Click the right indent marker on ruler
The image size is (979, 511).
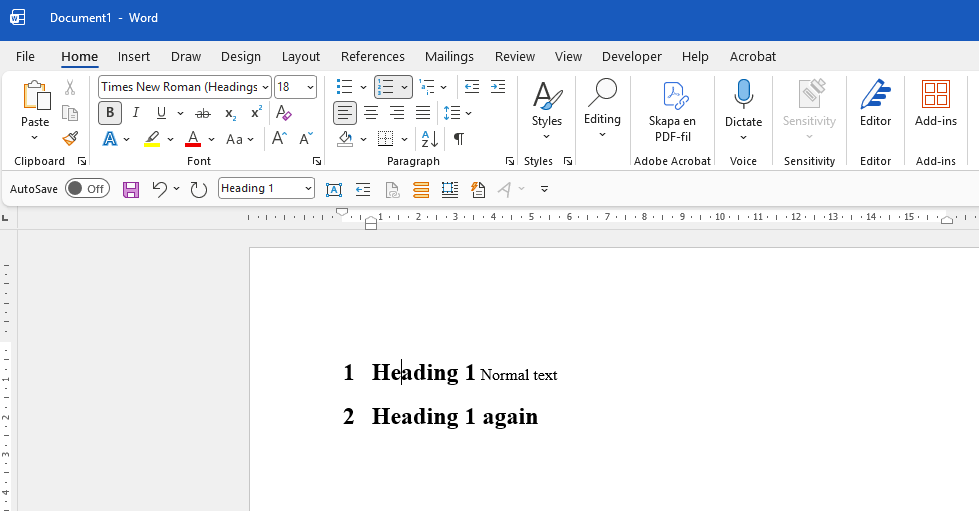[947, 219]
